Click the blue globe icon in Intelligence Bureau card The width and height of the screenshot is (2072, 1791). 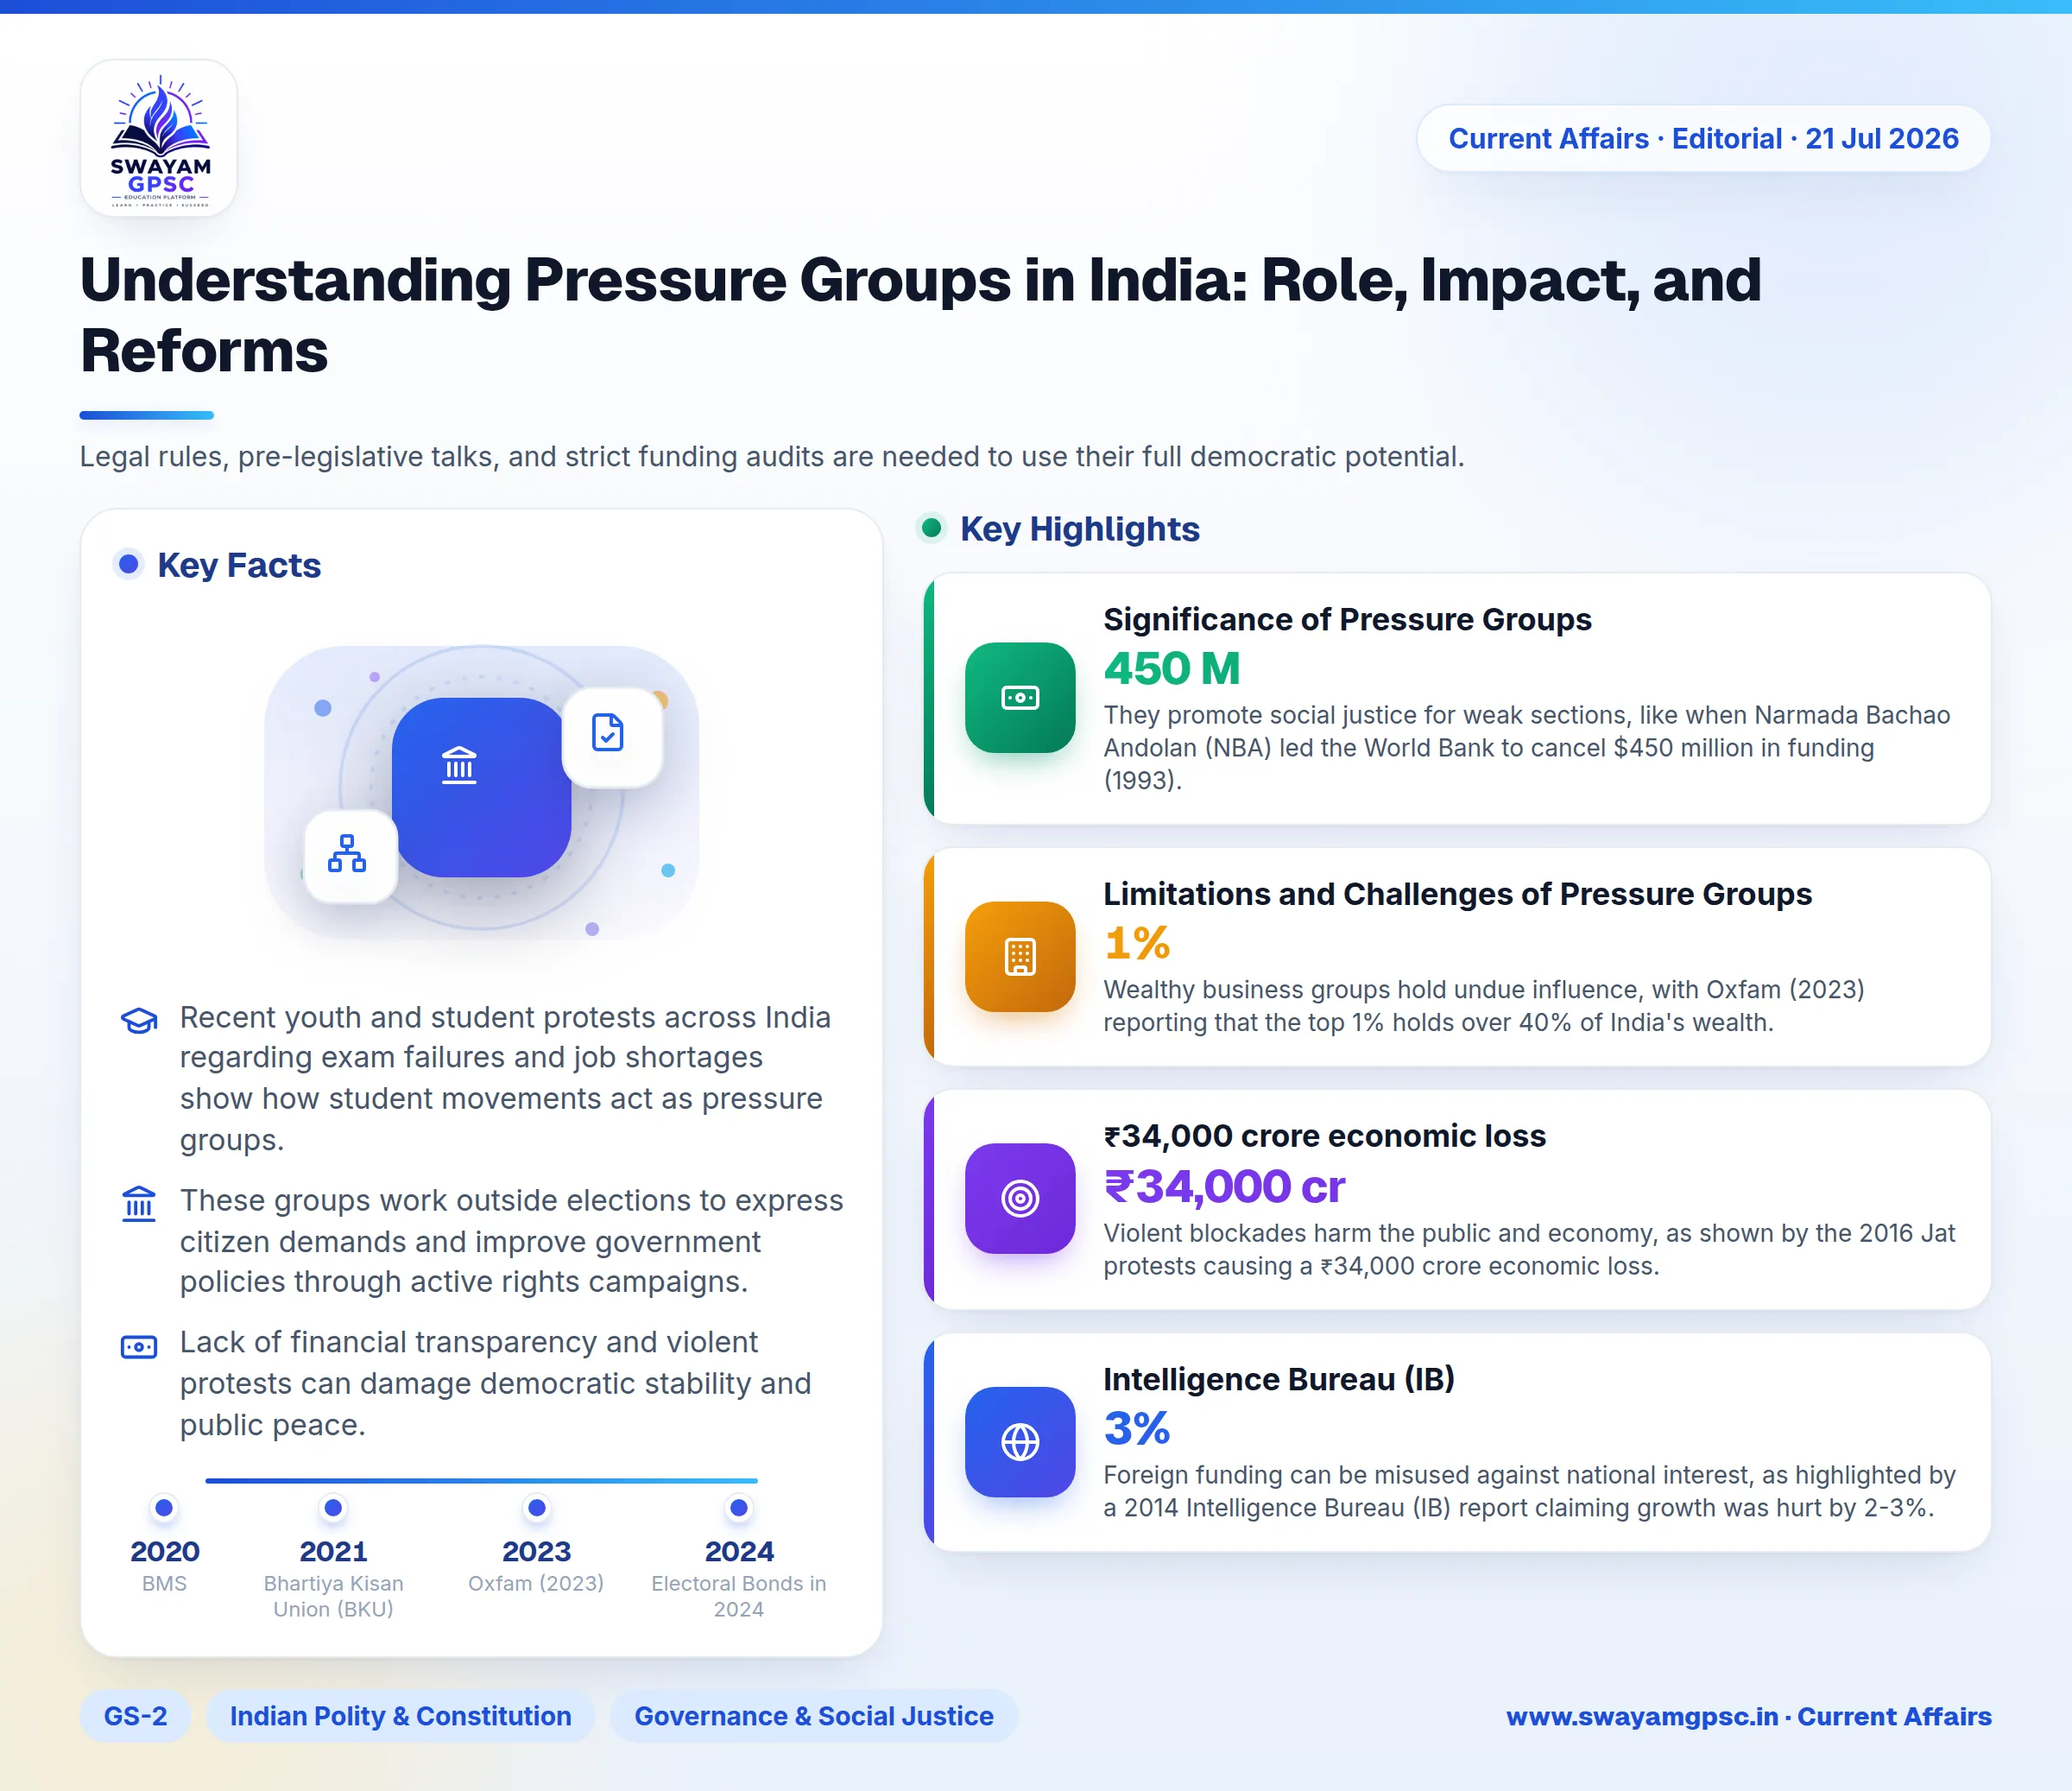tap(1019, 1441)
